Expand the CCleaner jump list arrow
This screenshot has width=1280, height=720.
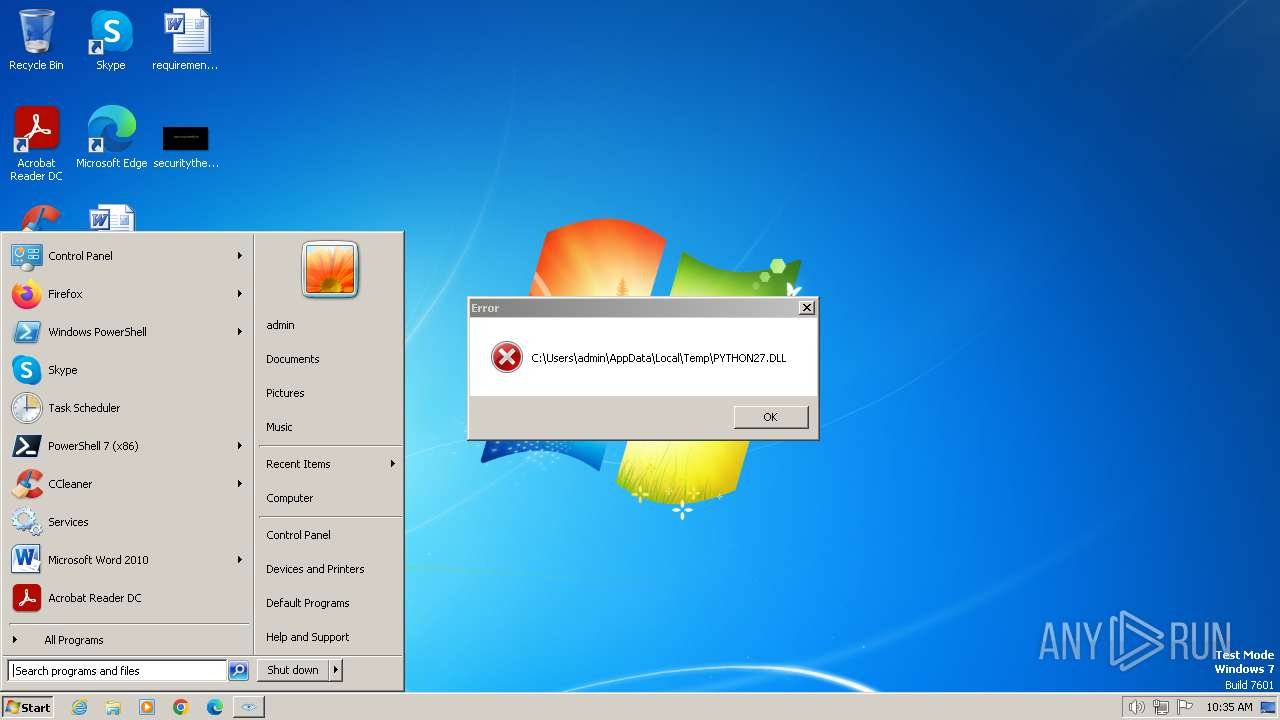[240, 484]
